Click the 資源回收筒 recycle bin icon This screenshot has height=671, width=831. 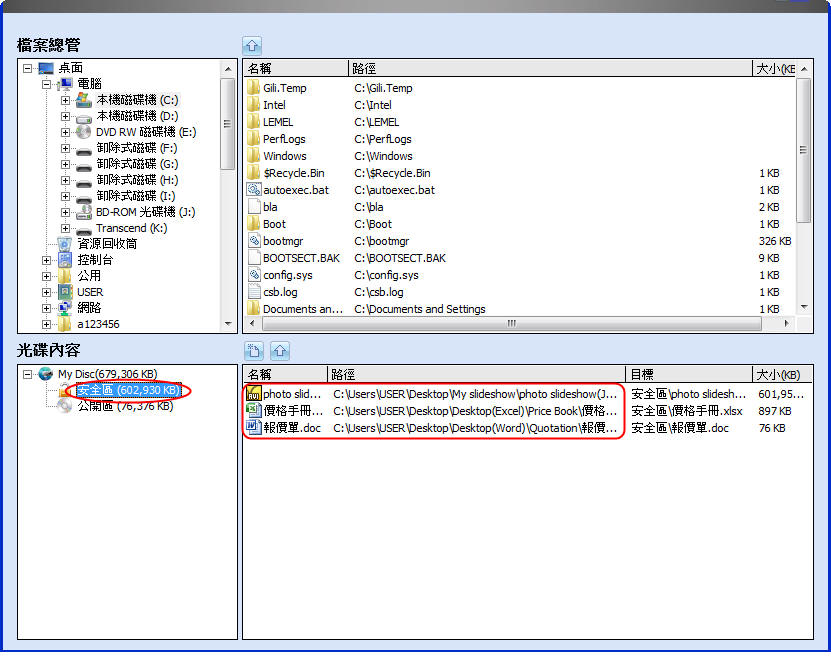click(x=65, y=244)
